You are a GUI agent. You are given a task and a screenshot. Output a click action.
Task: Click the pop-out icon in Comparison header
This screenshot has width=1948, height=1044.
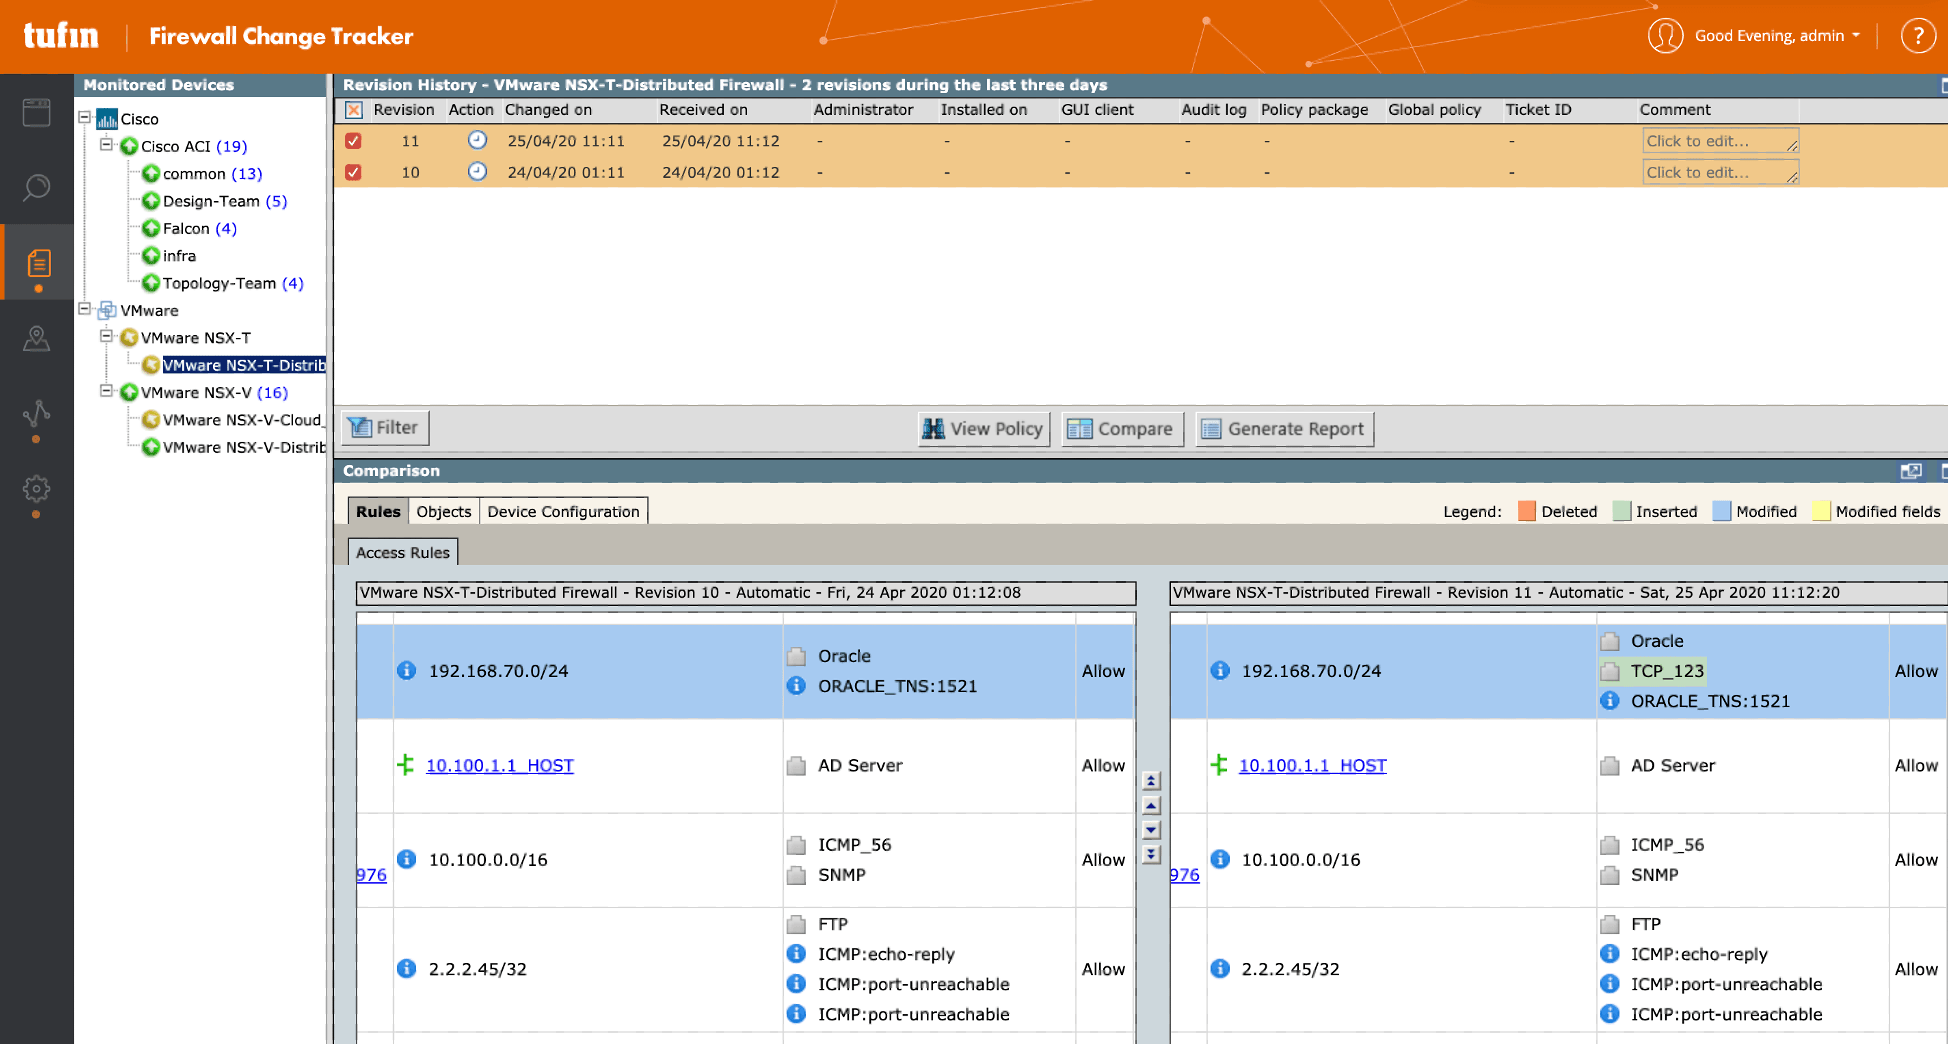(1911, 471)
